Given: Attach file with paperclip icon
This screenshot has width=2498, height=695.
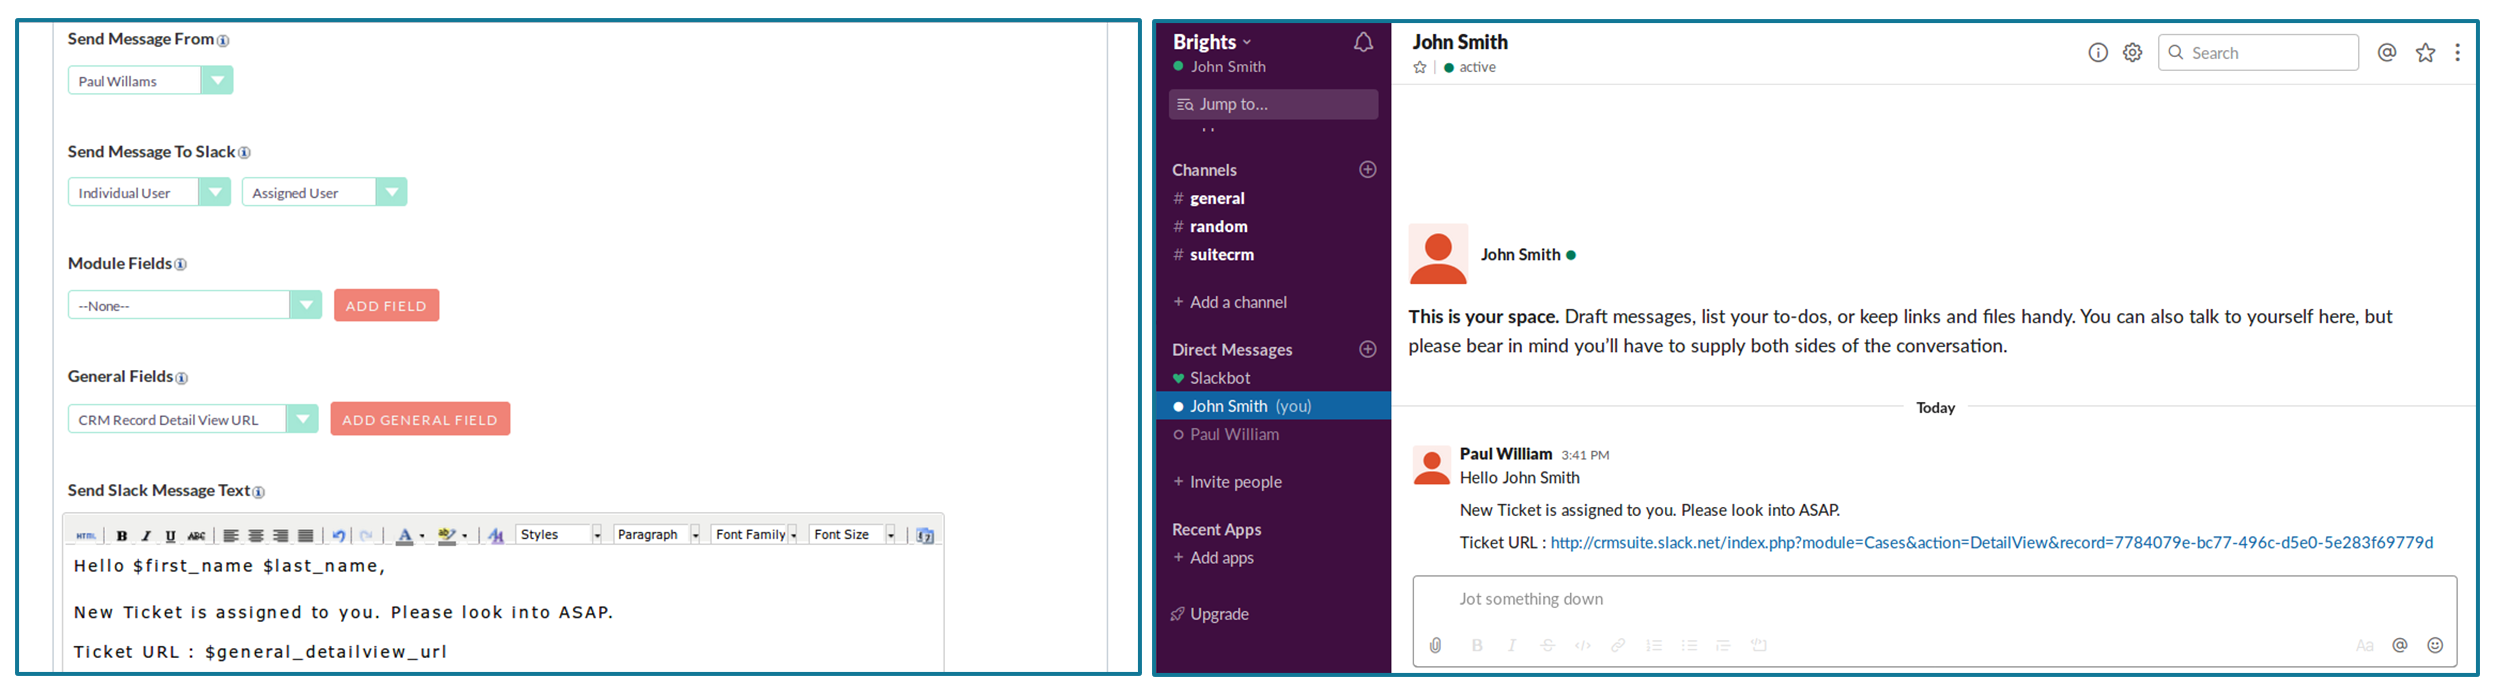Looking at the screenshot, I should click(x=1436, y=646).
